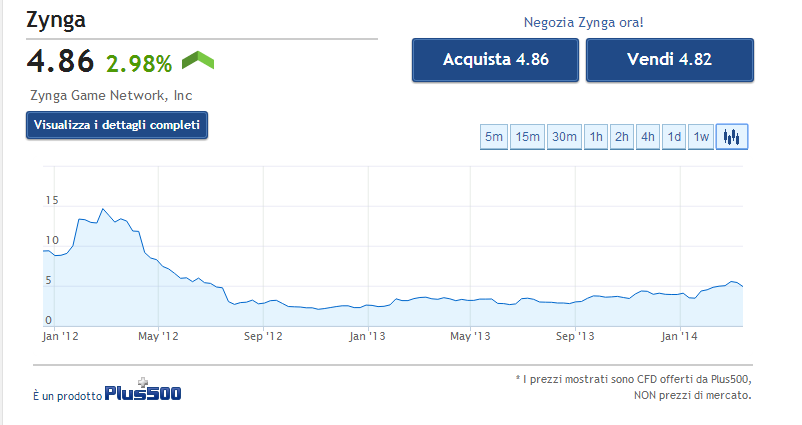Follow the Negozia Zynga ora! link
The image size is (802, 425).
tap(582, 22)
